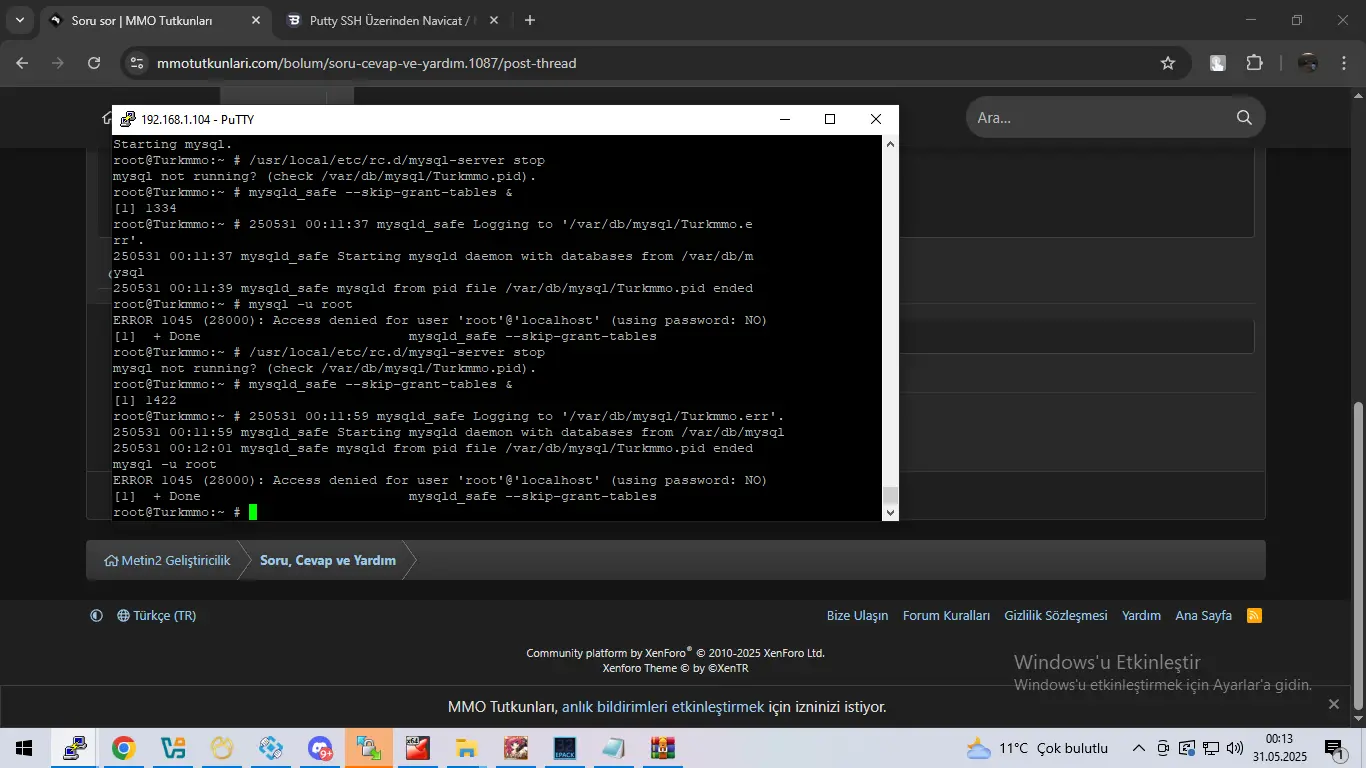This screenshot has height=768, width=1366.
Task: Open the sync status tray icon
Action: point(1187,748)
